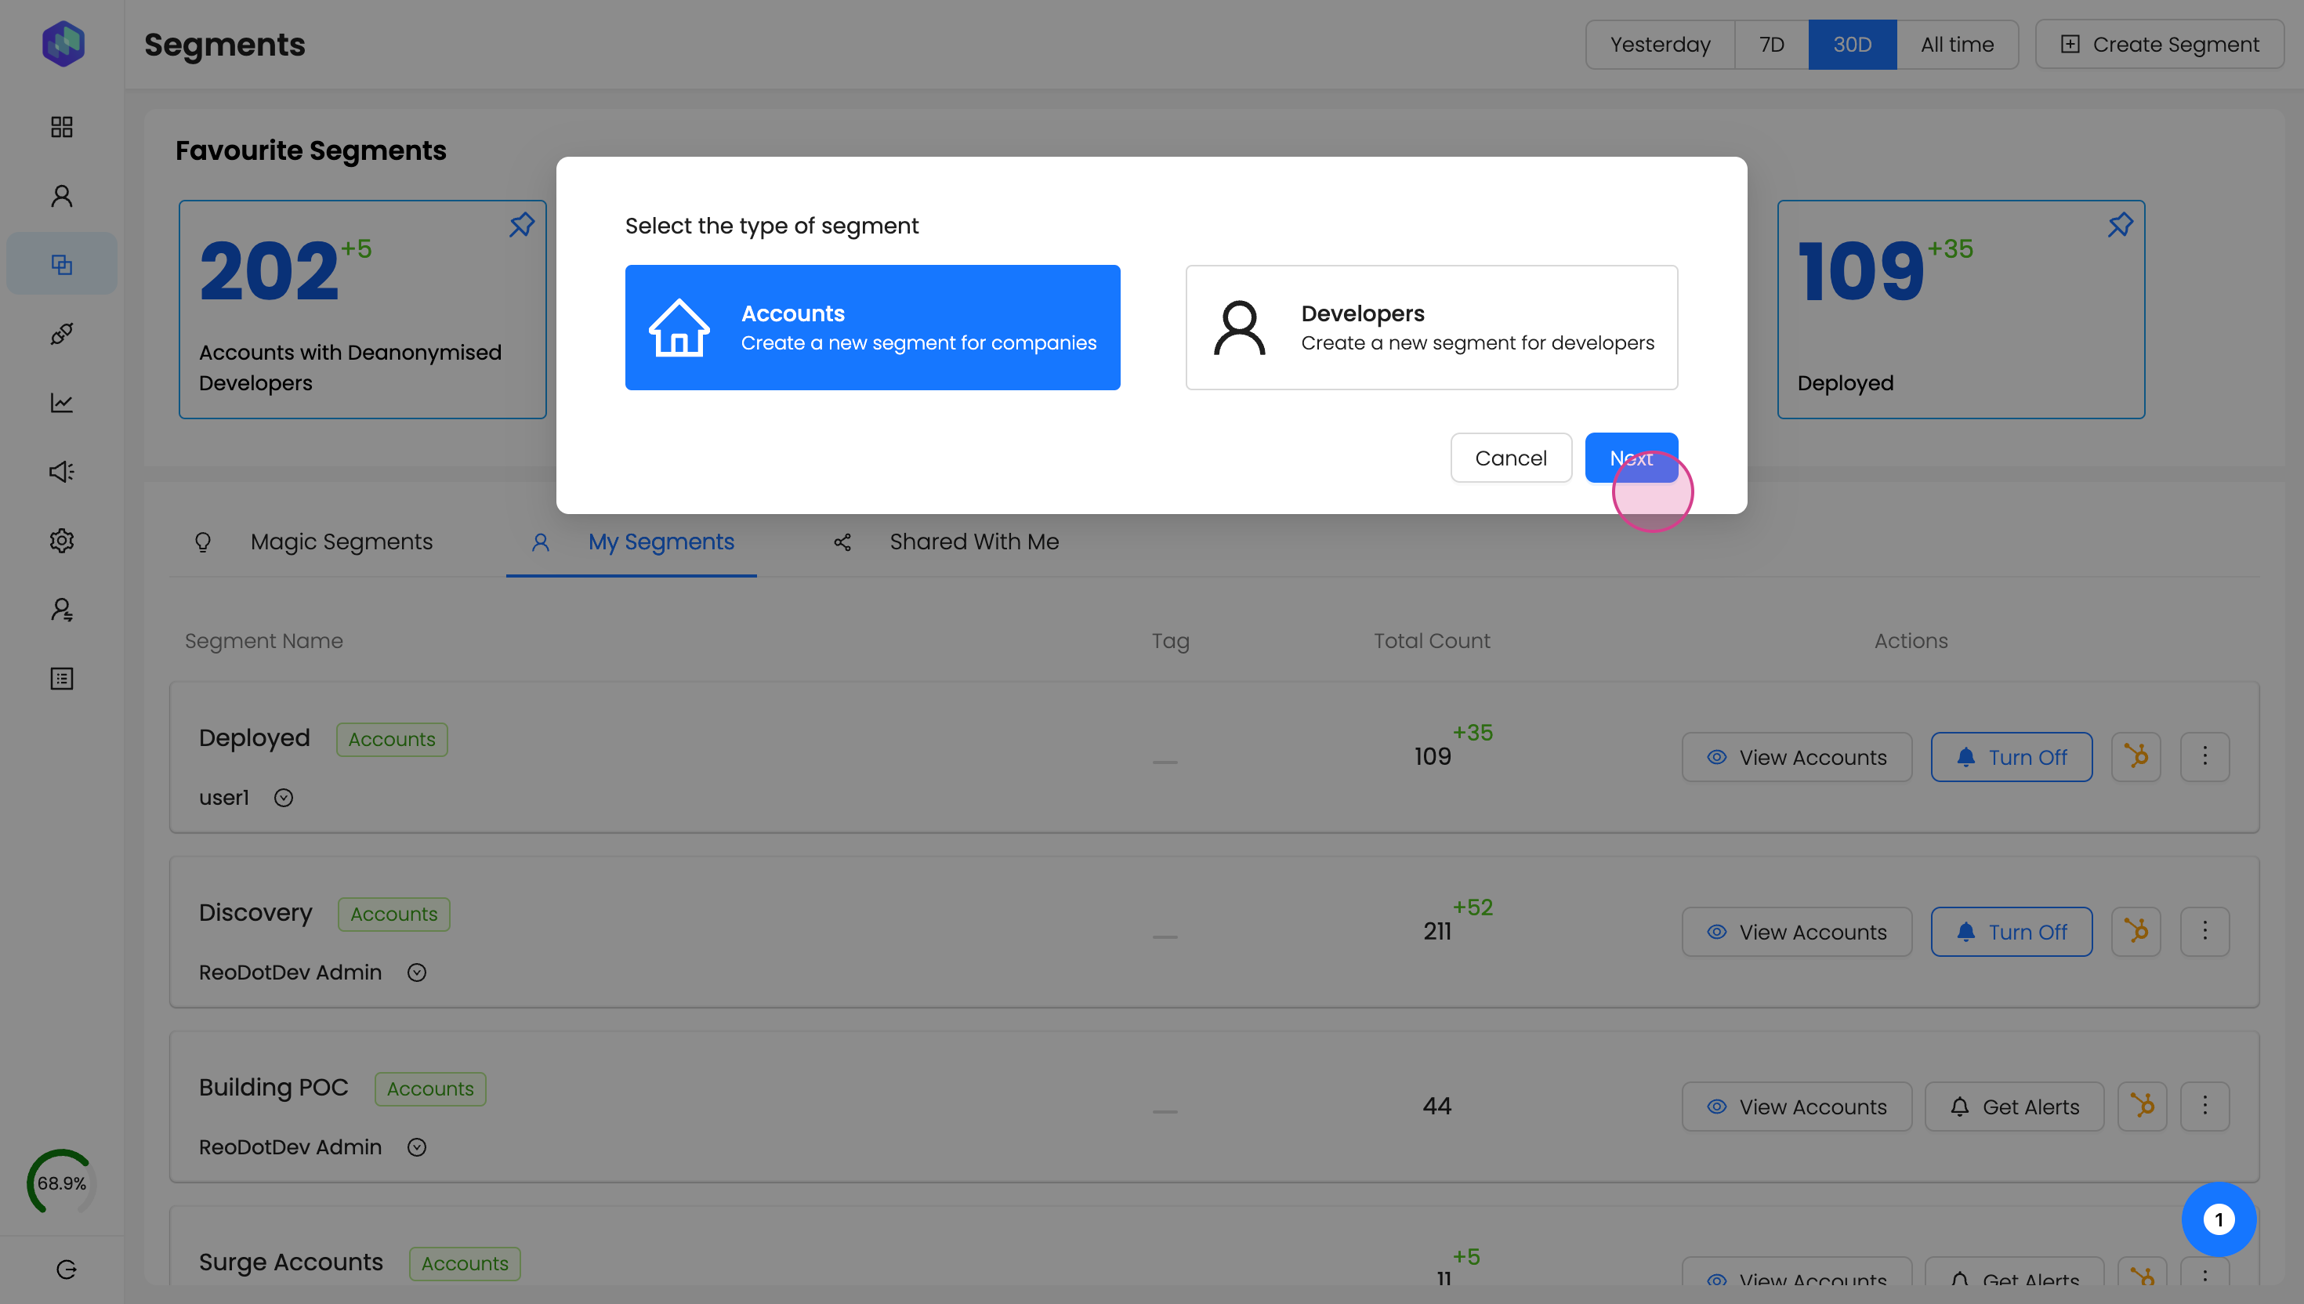
Task: Click the 68.9% circular progress indicator
Action: coord(62,1183)
